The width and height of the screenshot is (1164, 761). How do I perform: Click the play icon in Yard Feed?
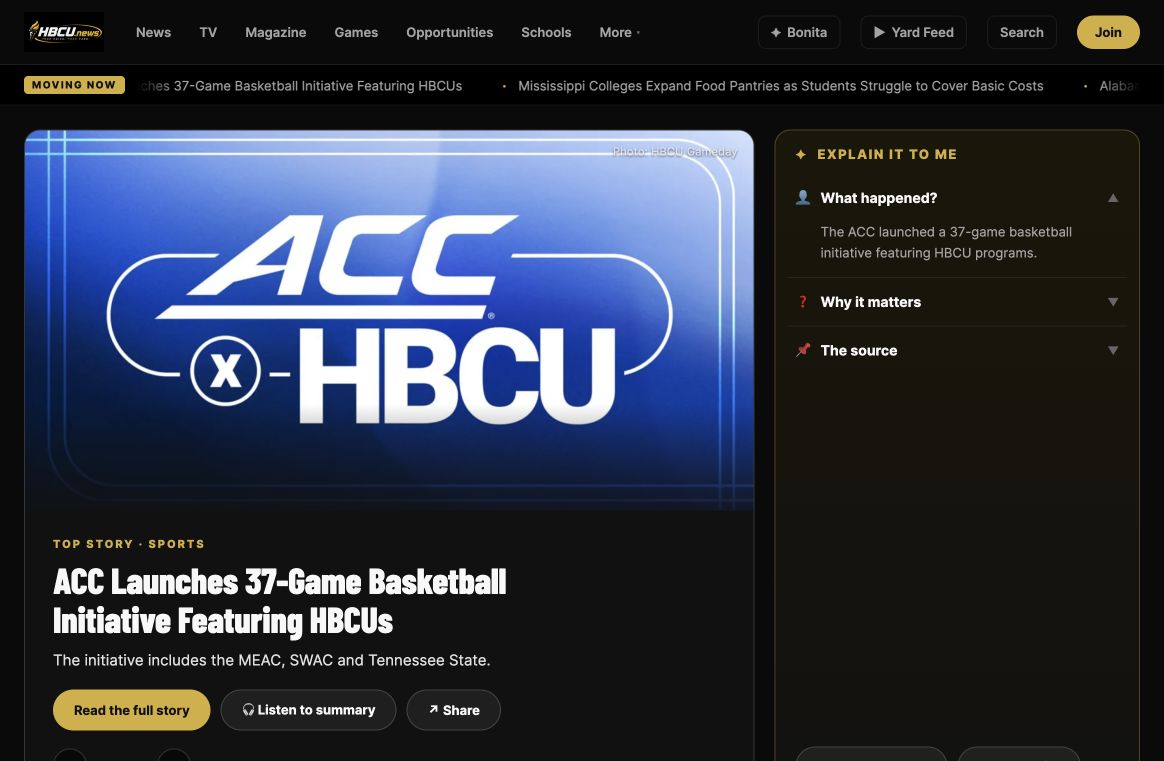(879, 33)
